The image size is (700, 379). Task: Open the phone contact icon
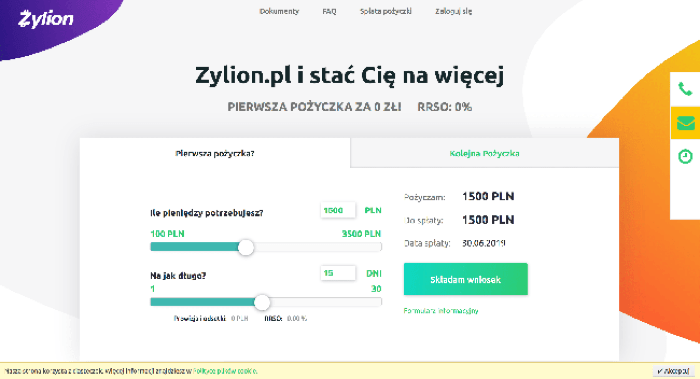point(685,89)
